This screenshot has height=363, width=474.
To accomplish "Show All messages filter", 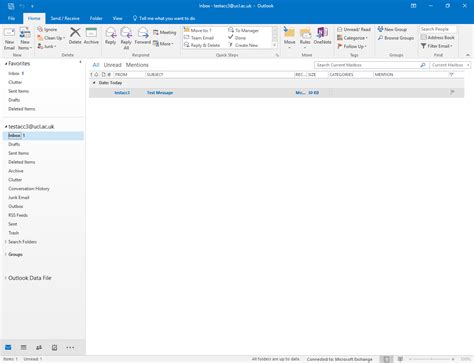I will coord(96,65).
